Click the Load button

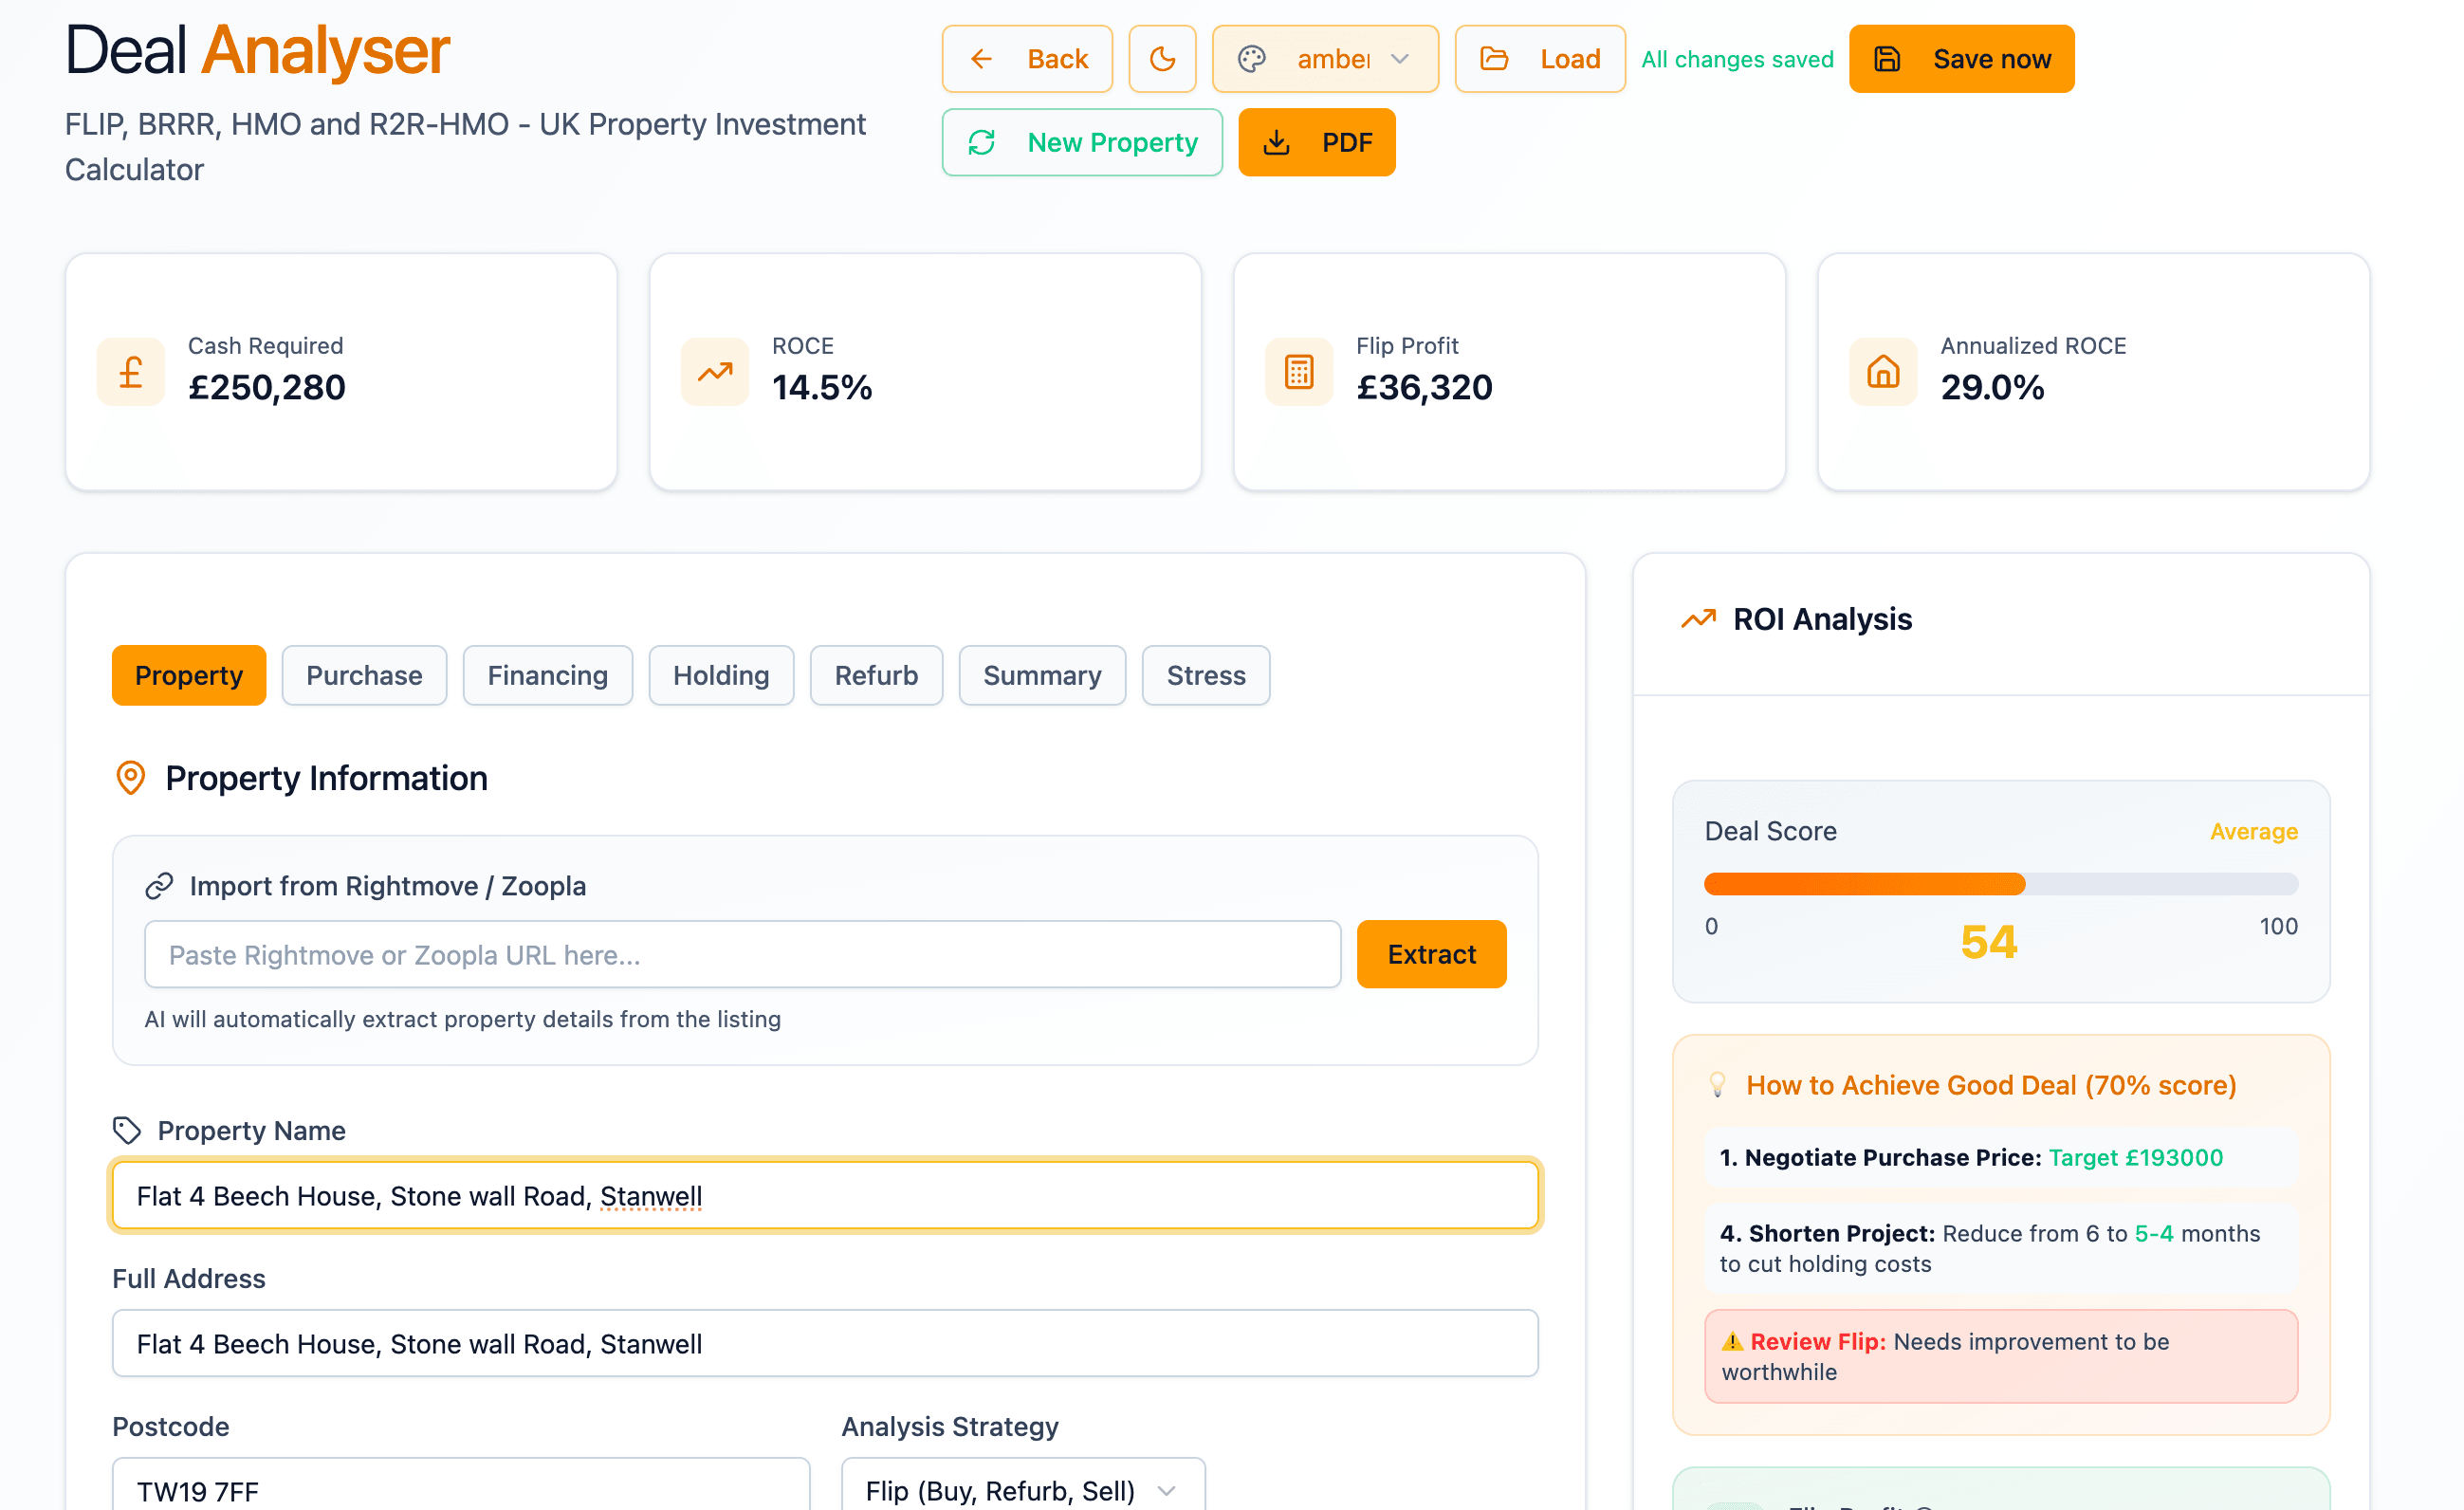click(1540, 59)
